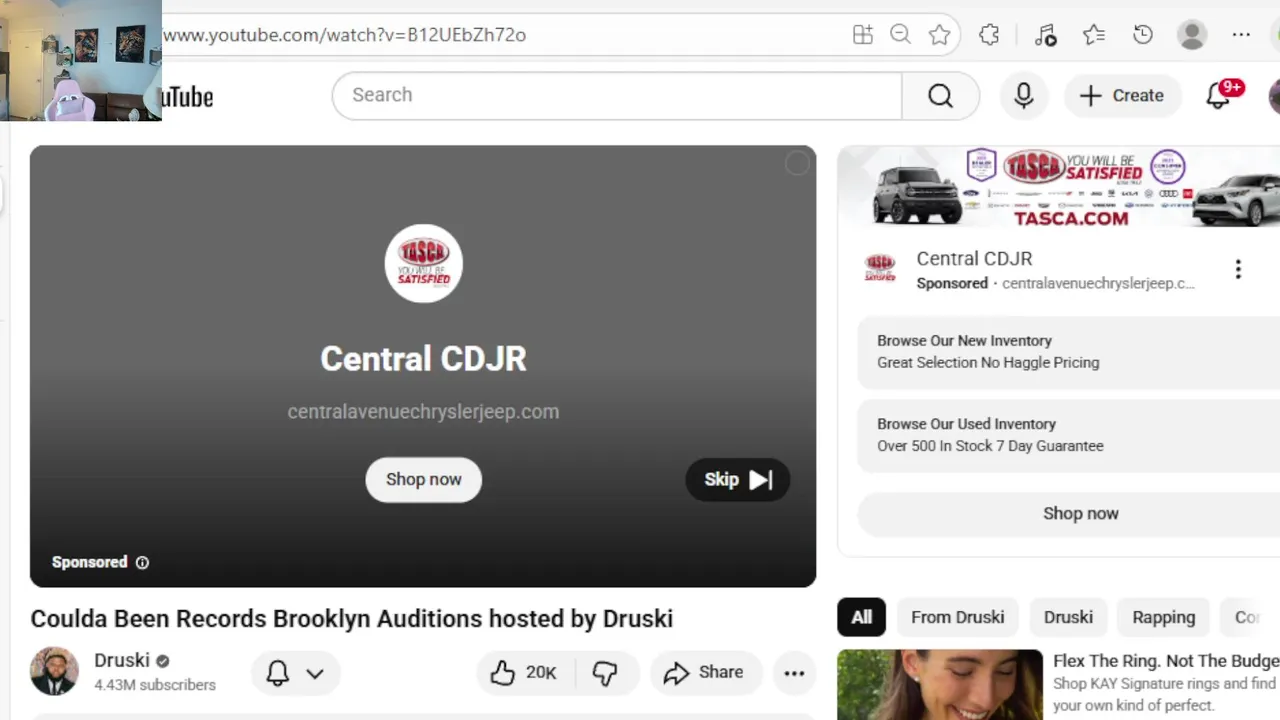Screen dimensions: 1280x720
Task: Select the Druski filter chip
Action: tap(1068, 618)
